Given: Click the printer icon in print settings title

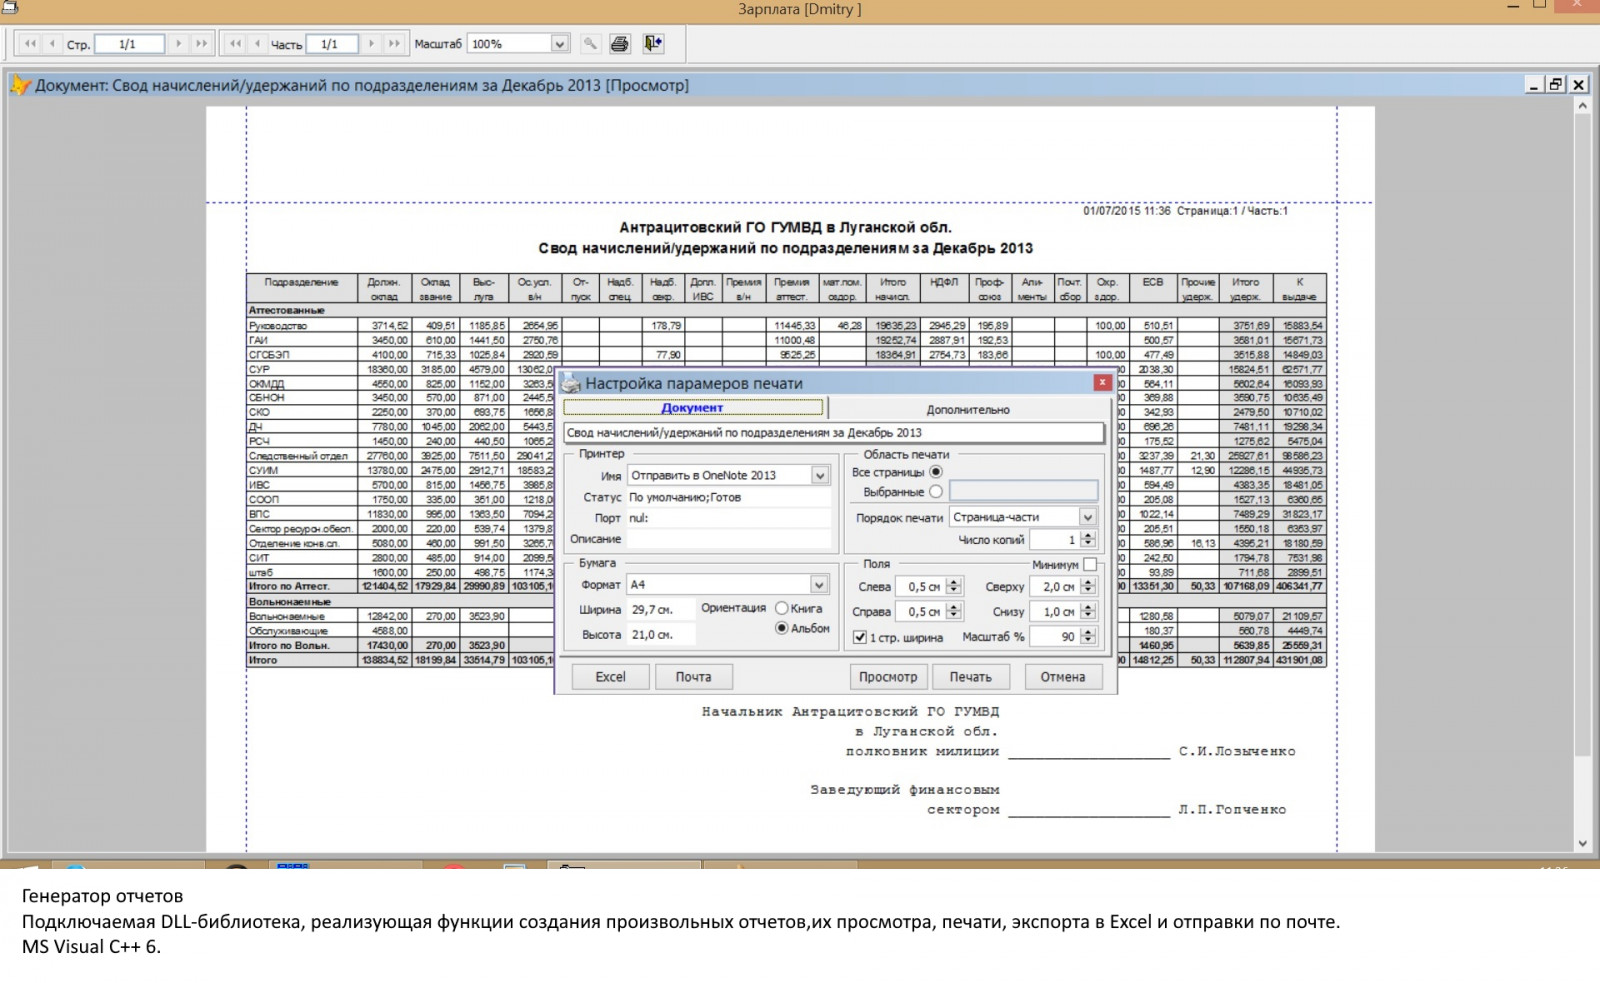Looking at the screenshot, I should (570, 383).
